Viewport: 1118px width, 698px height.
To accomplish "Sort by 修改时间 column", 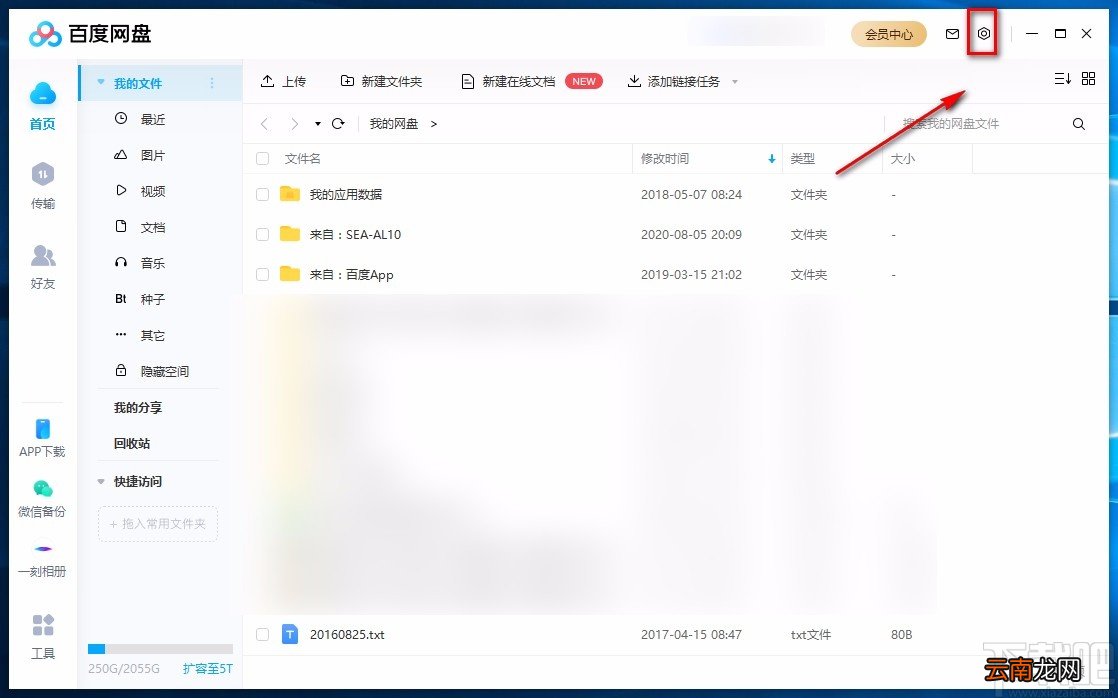I will 707,158.
